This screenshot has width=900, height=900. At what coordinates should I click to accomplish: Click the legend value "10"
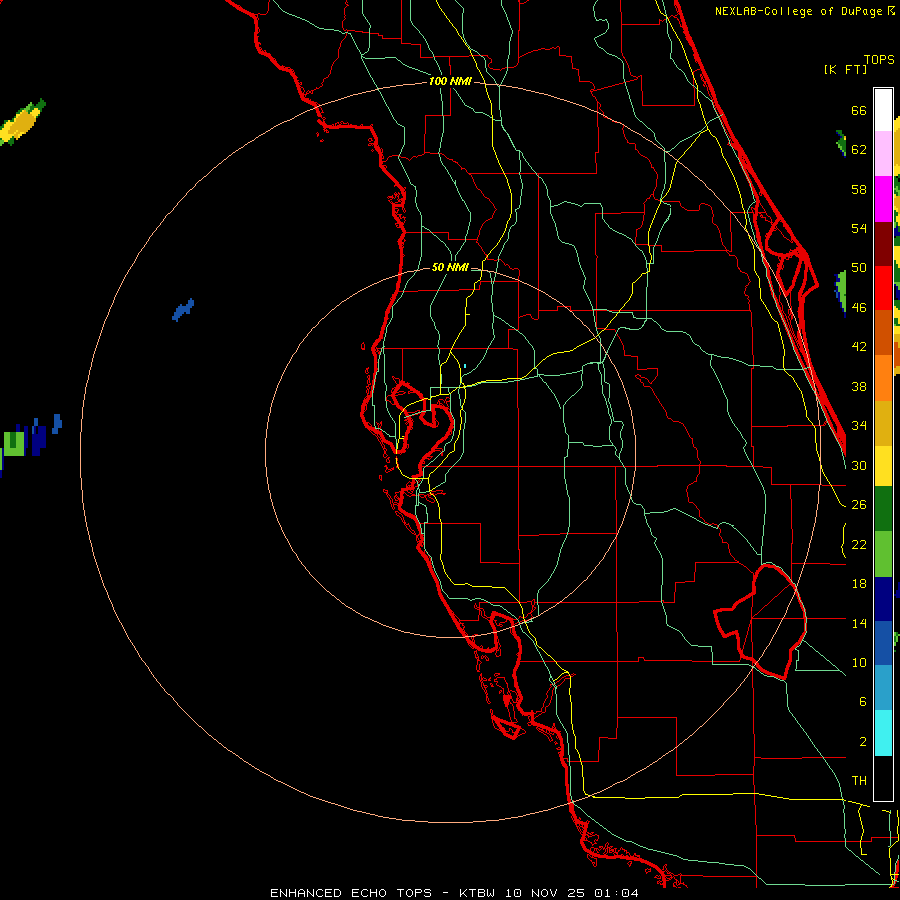point(859,662)
